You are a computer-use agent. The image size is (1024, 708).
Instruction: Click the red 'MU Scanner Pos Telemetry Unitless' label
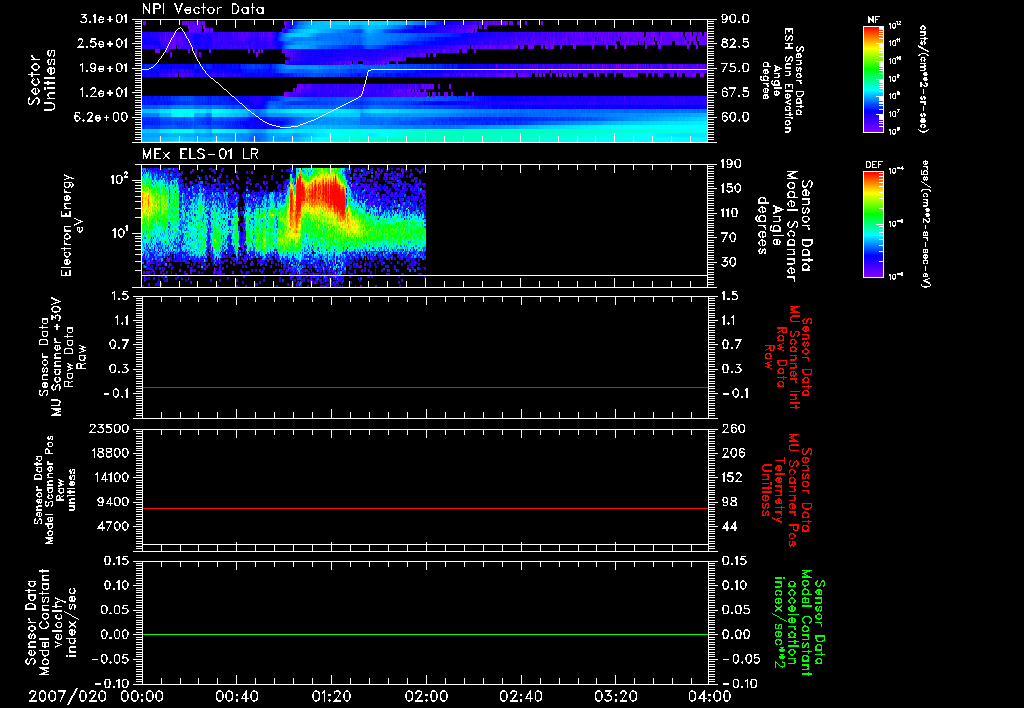click(x=786, y=489)
